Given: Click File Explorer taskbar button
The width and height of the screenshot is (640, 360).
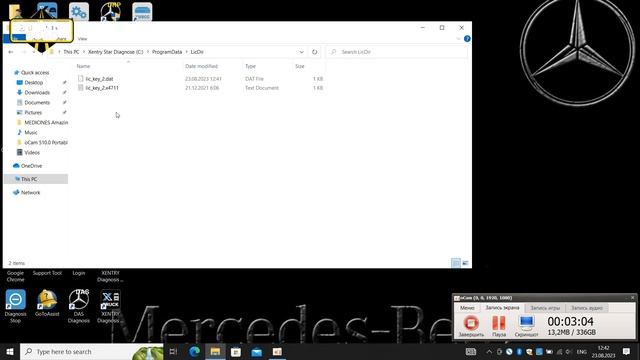Looking at the screenshot, I should (215, 351).
